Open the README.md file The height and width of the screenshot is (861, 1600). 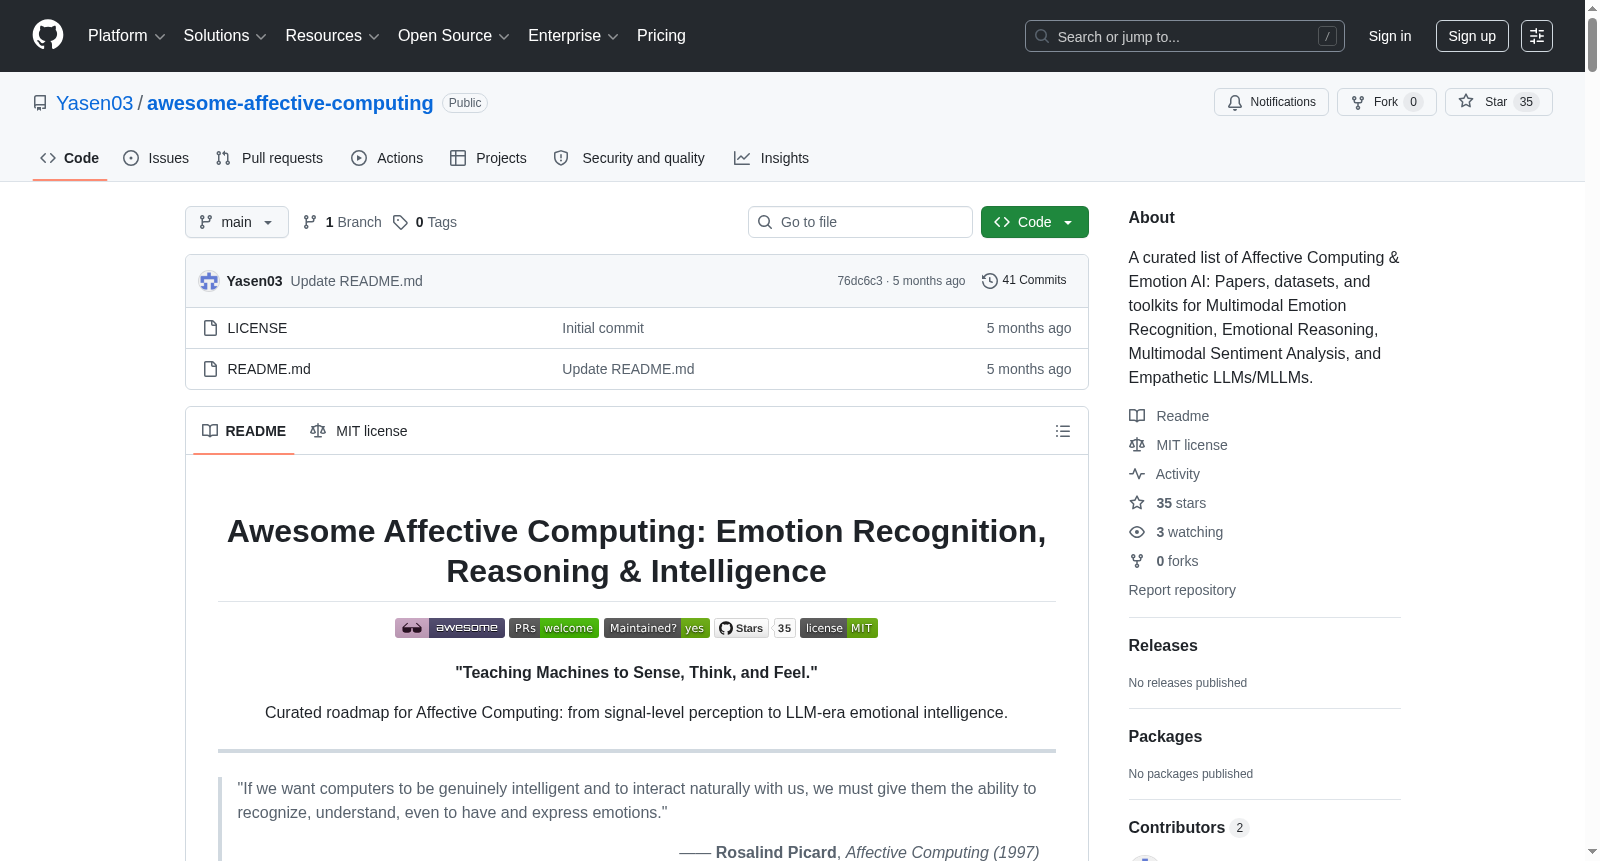pos(269,369)
